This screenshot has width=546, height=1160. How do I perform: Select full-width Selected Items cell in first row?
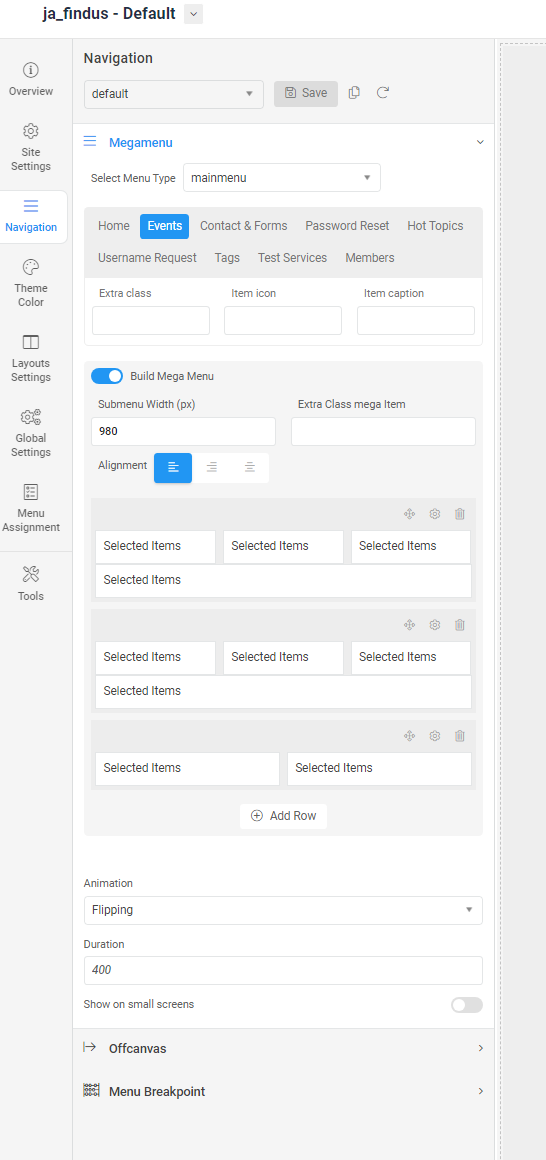pyautogui.click(x=283, y=581)
